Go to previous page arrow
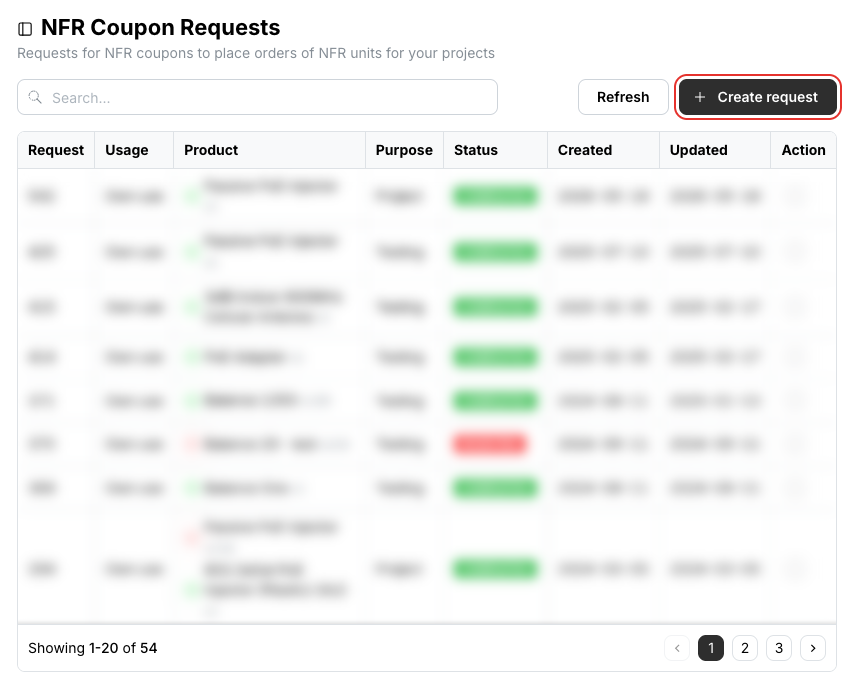This screenshot has width=854, height=684. coord(677,648)
